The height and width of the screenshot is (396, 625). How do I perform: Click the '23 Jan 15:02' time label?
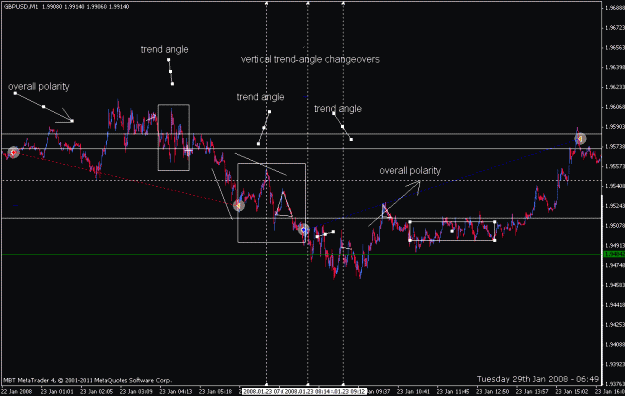572,392
